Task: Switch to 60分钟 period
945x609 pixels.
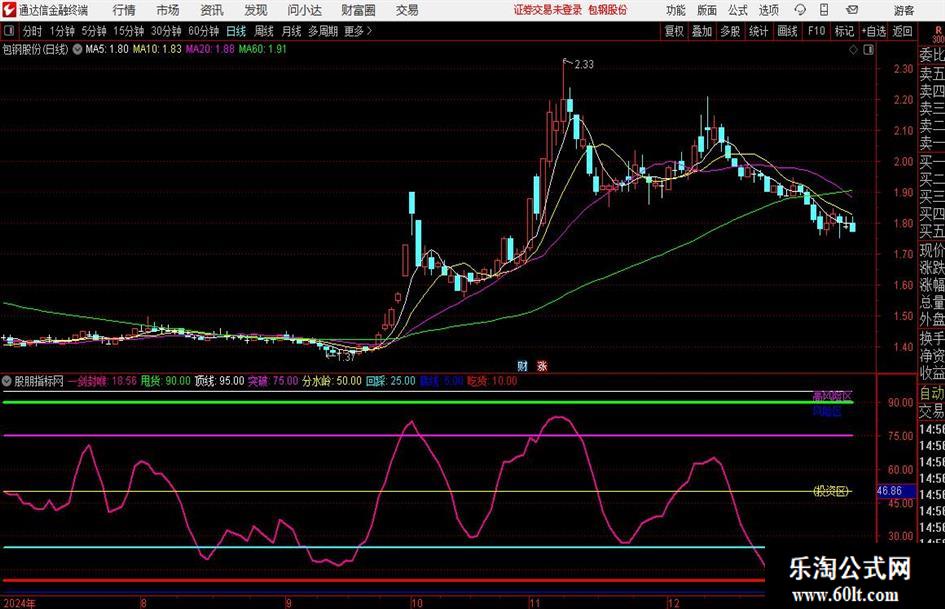Action: (203, 31)
